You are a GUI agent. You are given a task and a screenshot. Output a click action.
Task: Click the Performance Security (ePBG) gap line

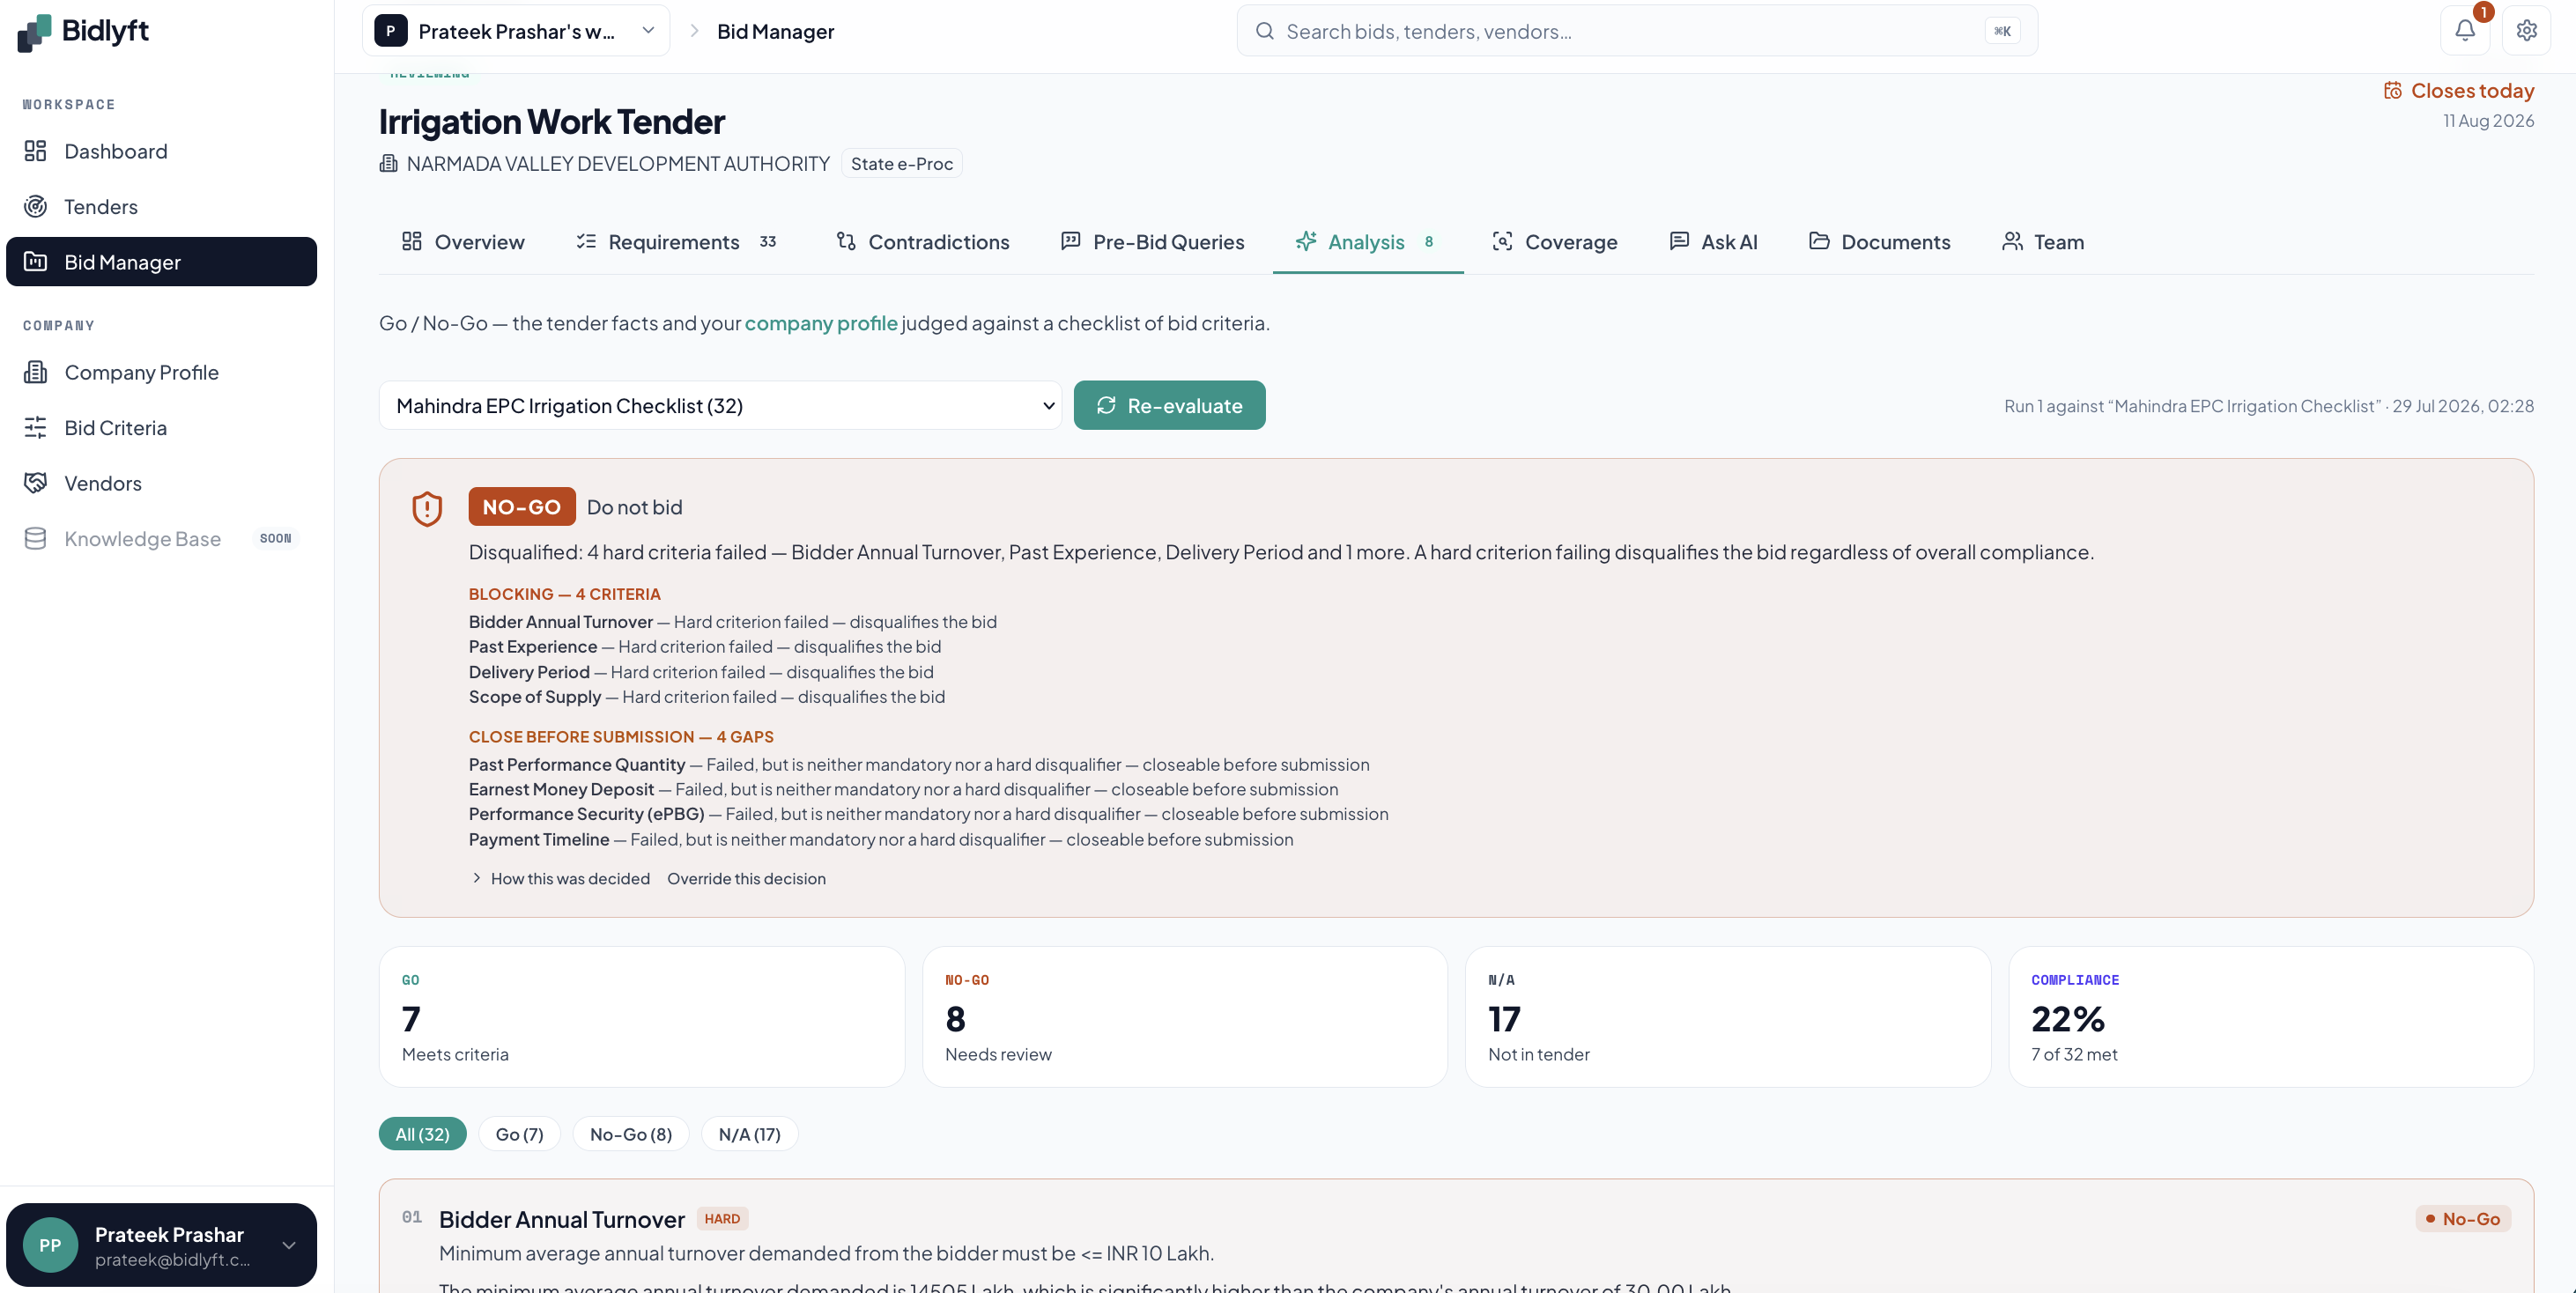[929, 814]
